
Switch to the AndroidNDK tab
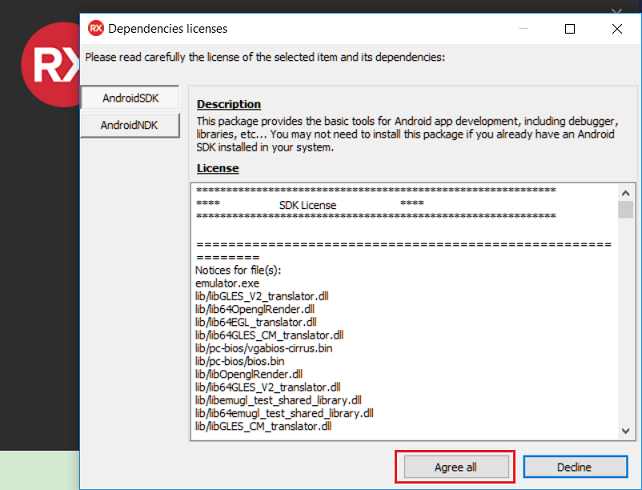[x=130, y=125]
